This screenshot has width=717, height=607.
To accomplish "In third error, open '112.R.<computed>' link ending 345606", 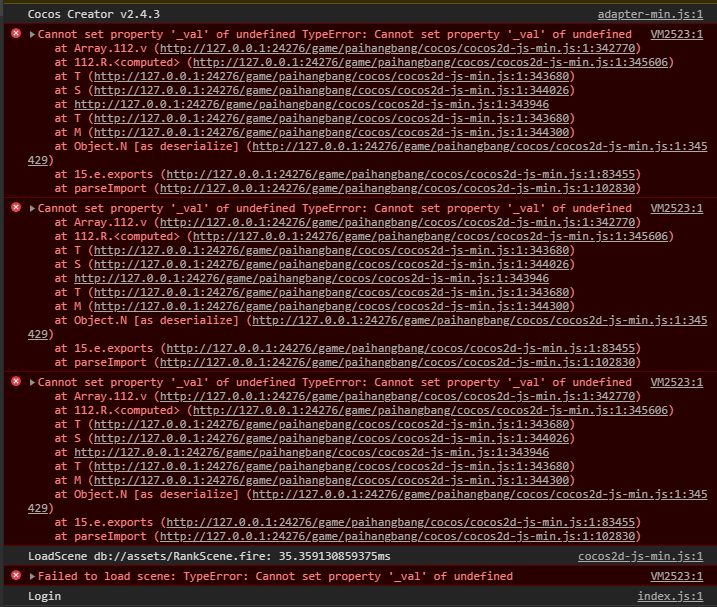I will click(x=430, y=410).
